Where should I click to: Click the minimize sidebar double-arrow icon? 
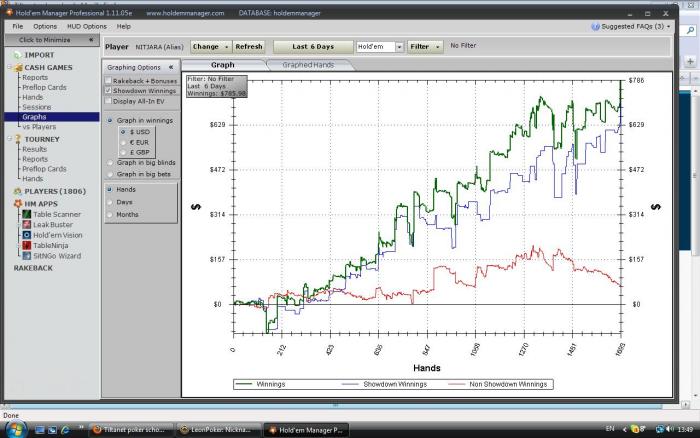pyautogui.click(x=91, y=40)
